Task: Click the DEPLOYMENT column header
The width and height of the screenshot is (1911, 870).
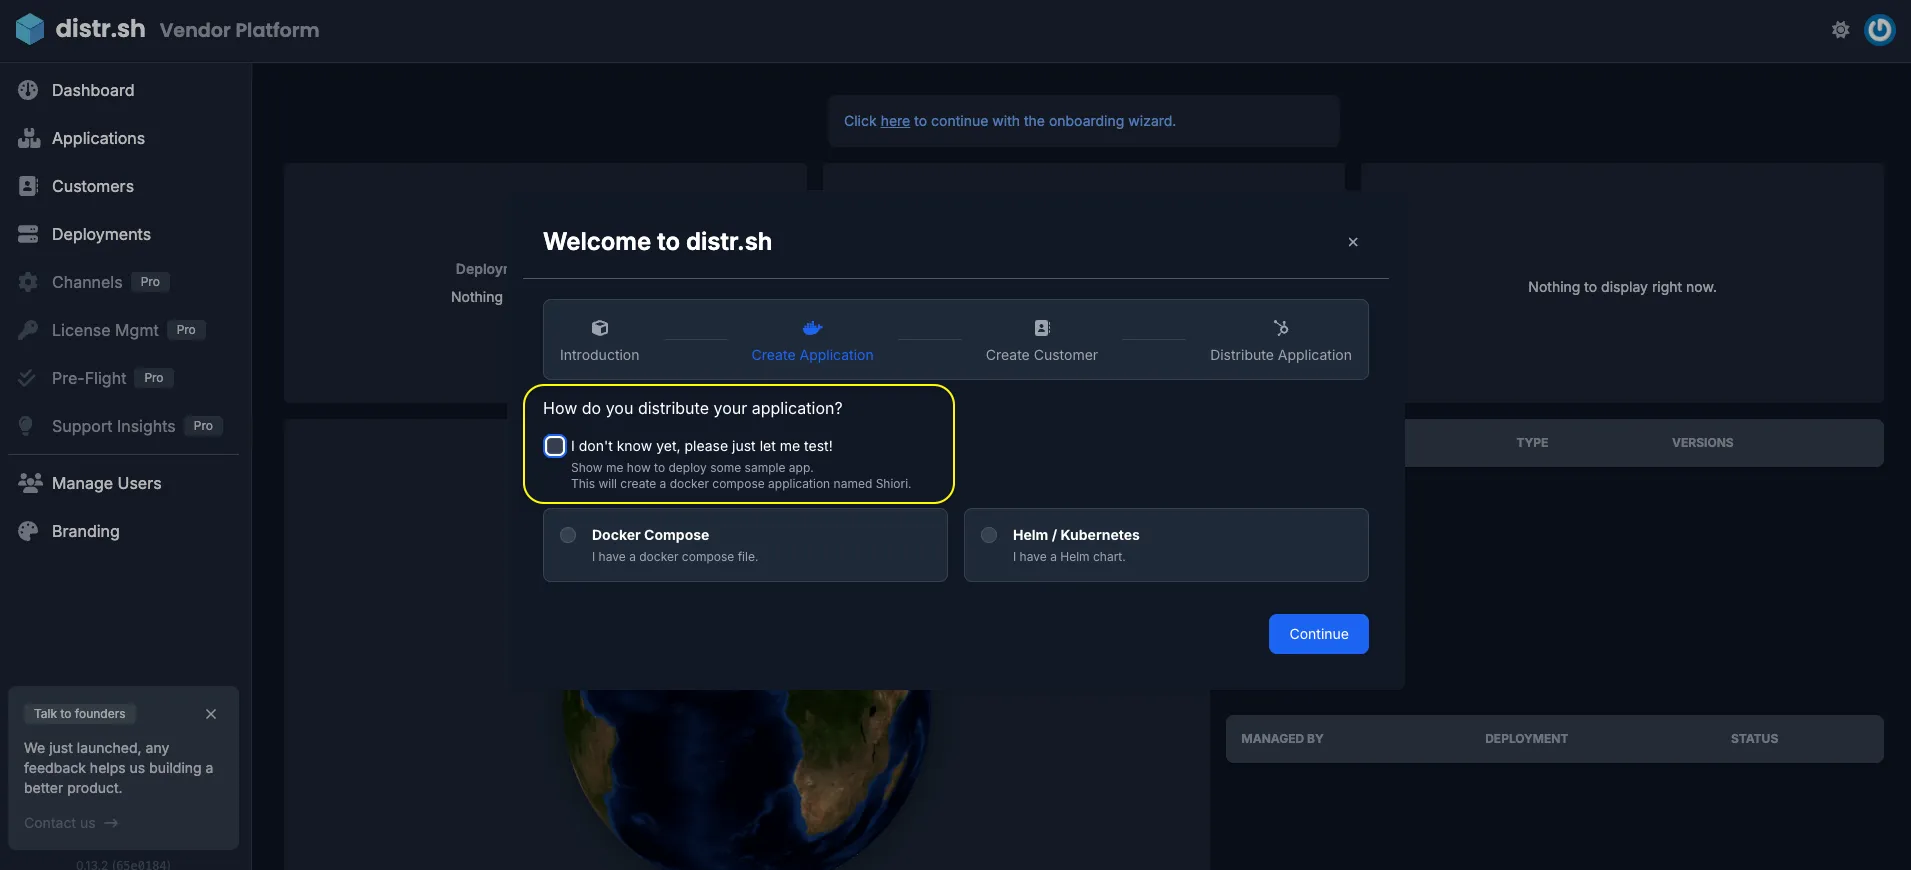Action: pyautogui.click(x=1526, y=739)
